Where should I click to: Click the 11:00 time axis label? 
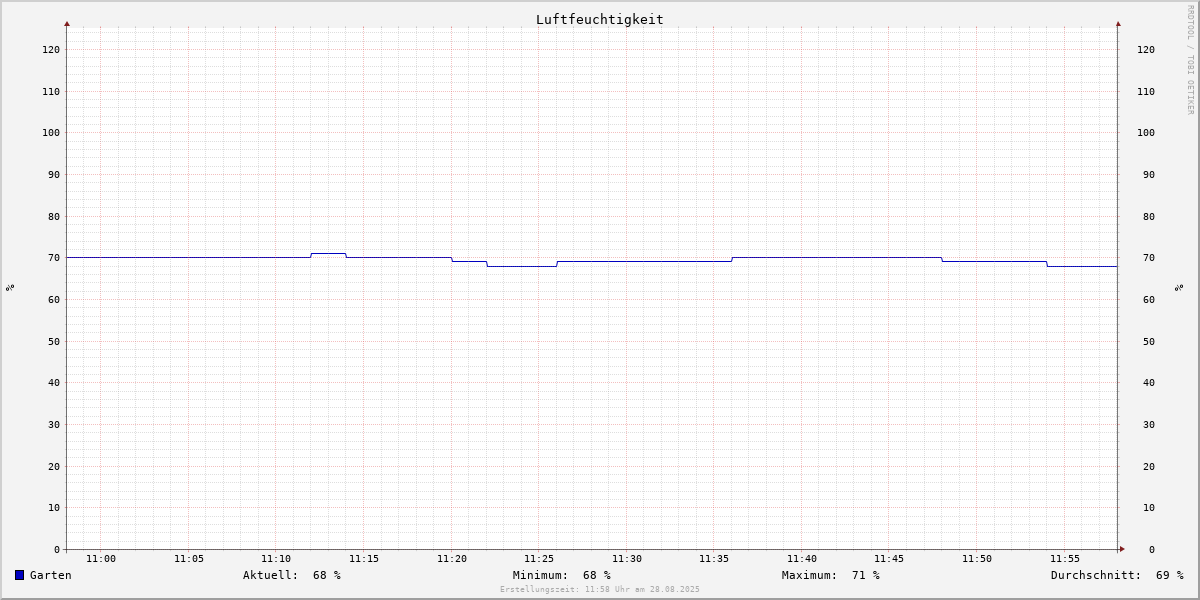pyautogui.click(x=101, y=559)
